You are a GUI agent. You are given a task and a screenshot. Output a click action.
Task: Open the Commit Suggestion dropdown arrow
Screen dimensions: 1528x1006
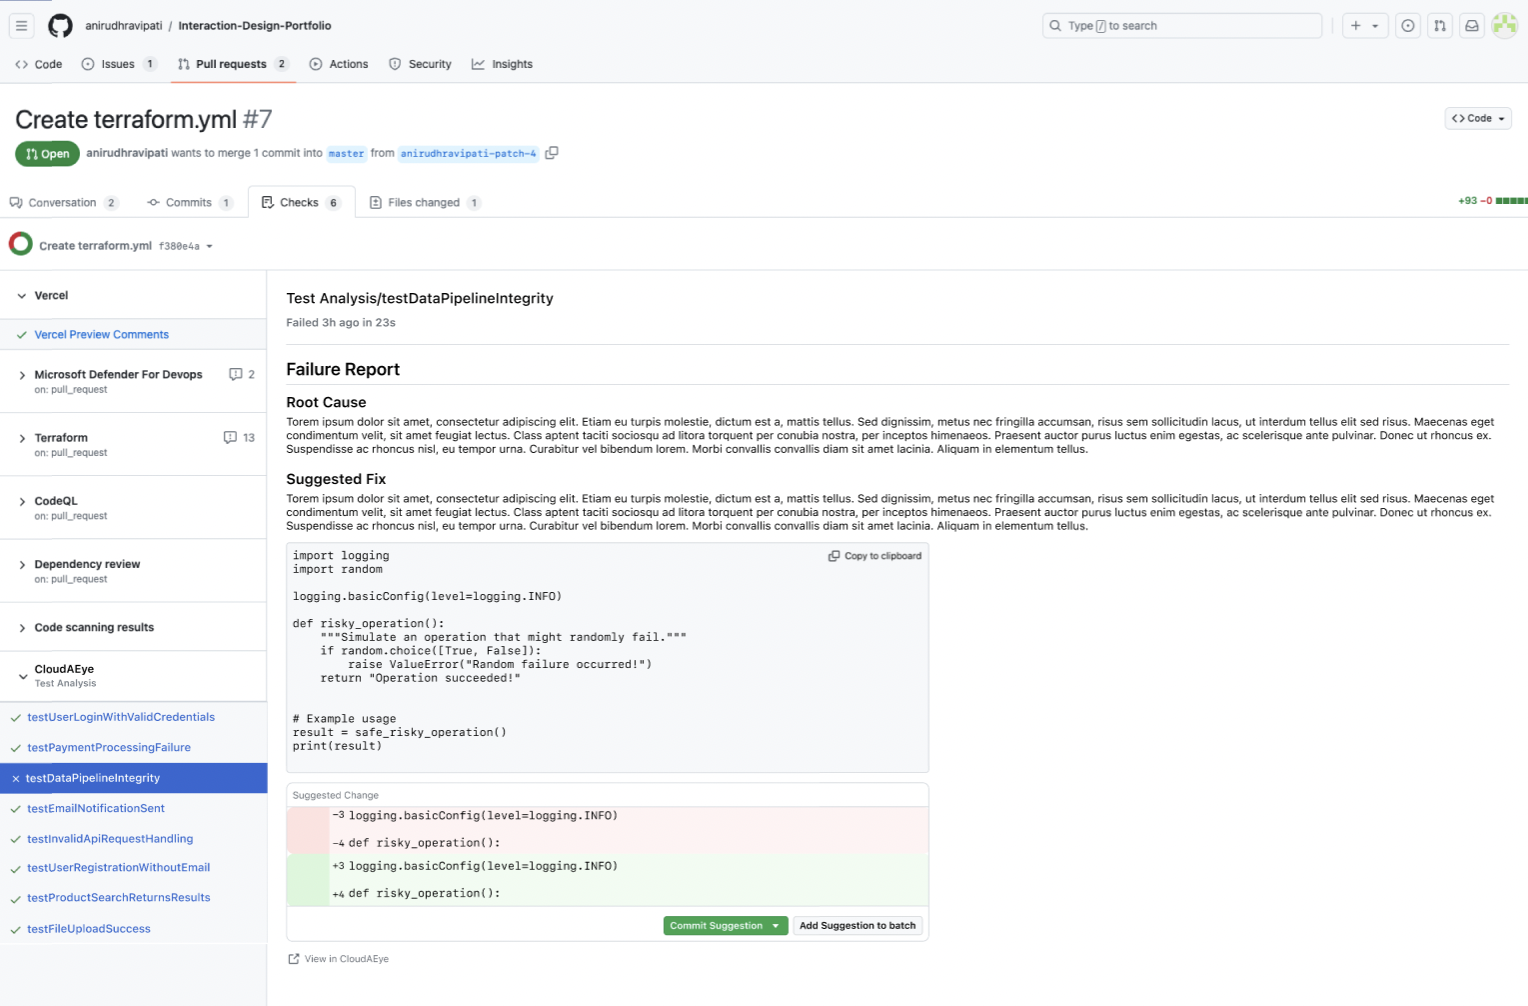(x=776, y=926)
